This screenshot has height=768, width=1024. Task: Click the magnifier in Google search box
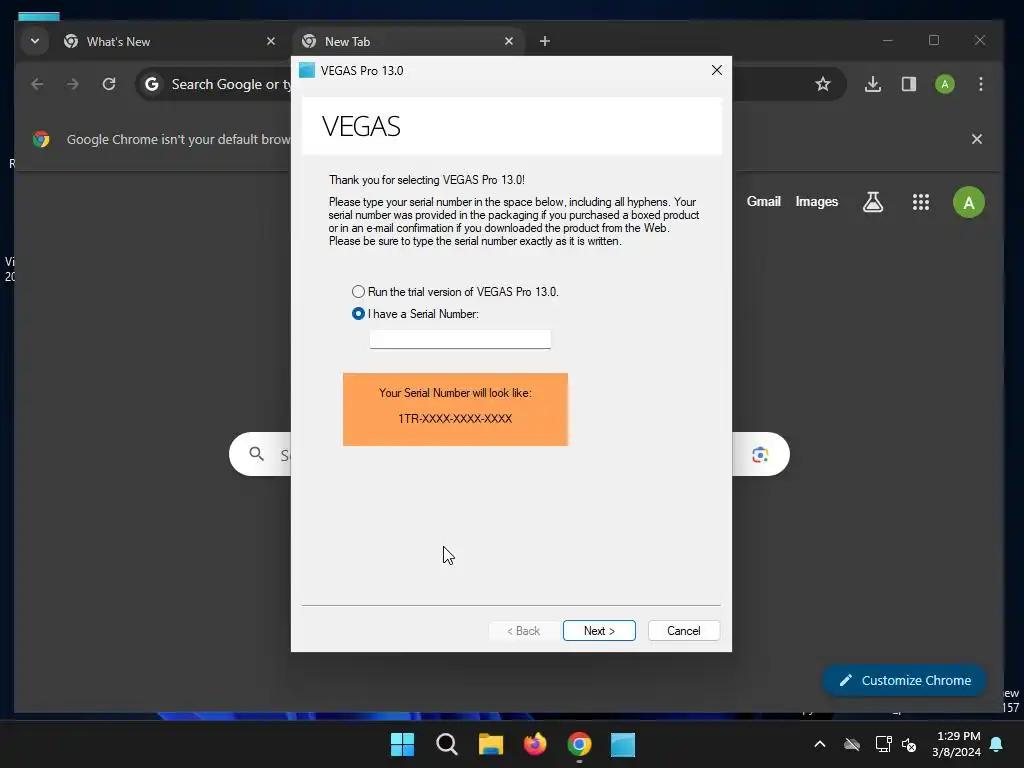click(257, 454)
